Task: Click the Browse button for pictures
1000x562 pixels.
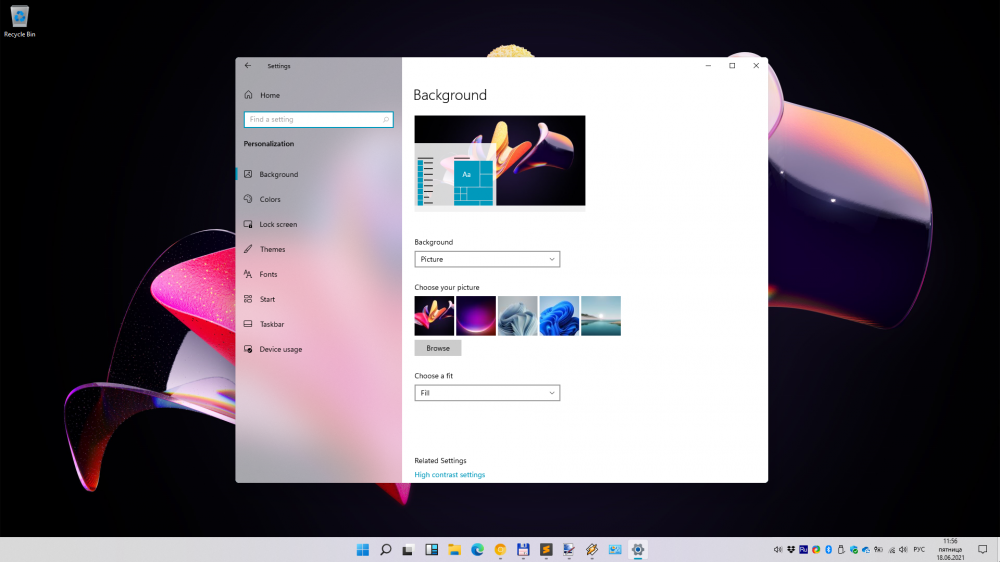Action: 438,348
